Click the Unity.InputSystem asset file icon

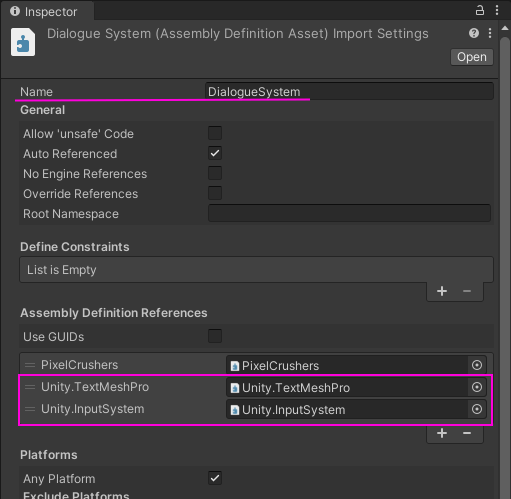(235, 410)
